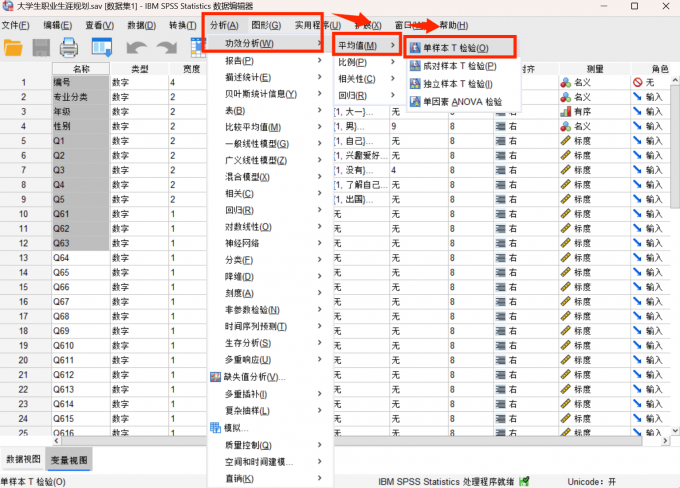Screen dimensions: 680x488
Task: Click the Open folder toolbar icon
Action: (13, 47)
